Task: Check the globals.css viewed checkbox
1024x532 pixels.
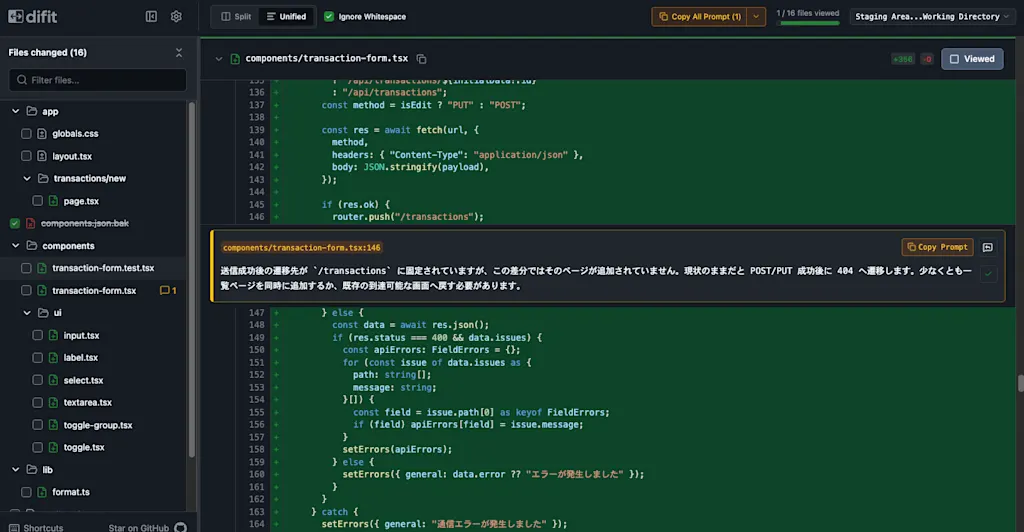Action: point(26,134)
